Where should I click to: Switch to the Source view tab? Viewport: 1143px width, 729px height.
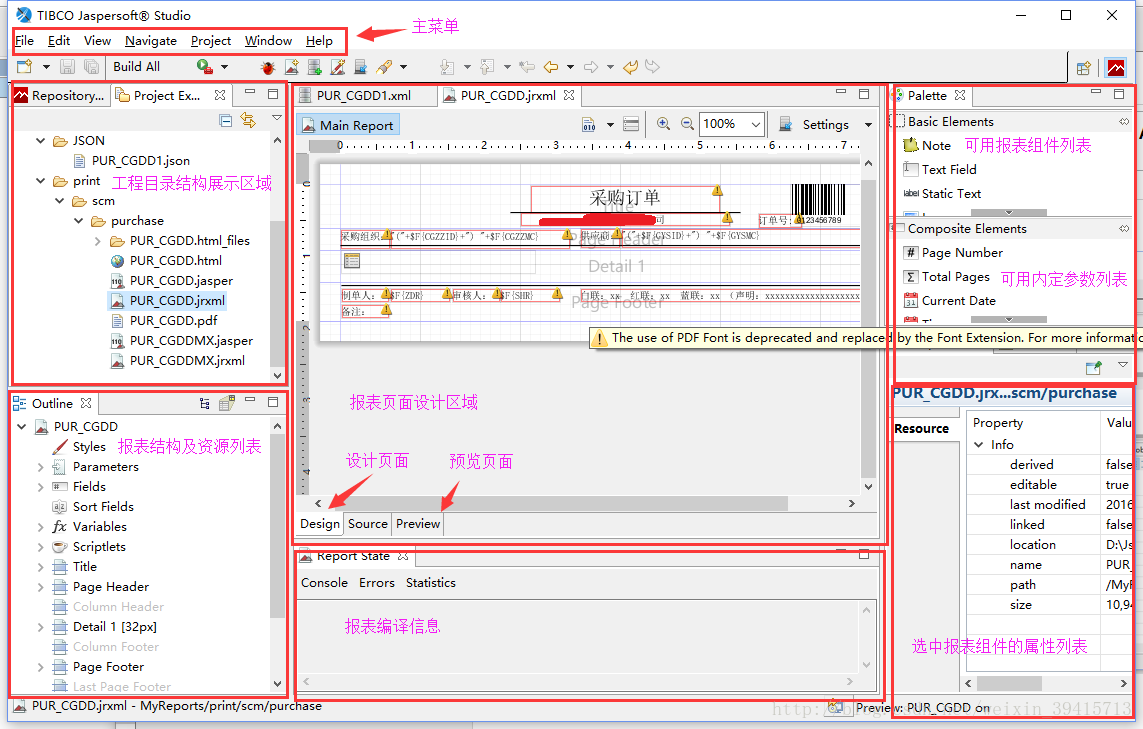pyautogui.click(x=367, y=523)
